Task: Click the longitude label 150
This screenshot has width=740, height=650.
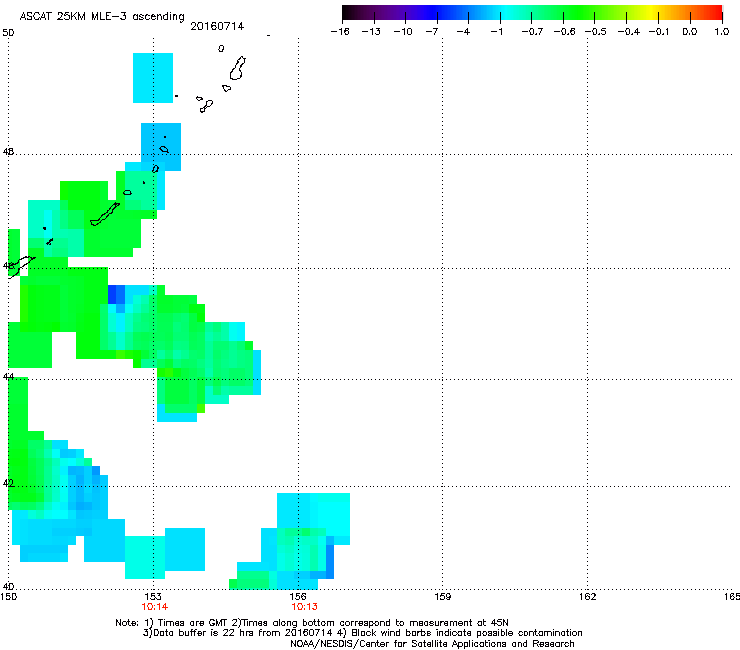Action: [x=8, y=597]
